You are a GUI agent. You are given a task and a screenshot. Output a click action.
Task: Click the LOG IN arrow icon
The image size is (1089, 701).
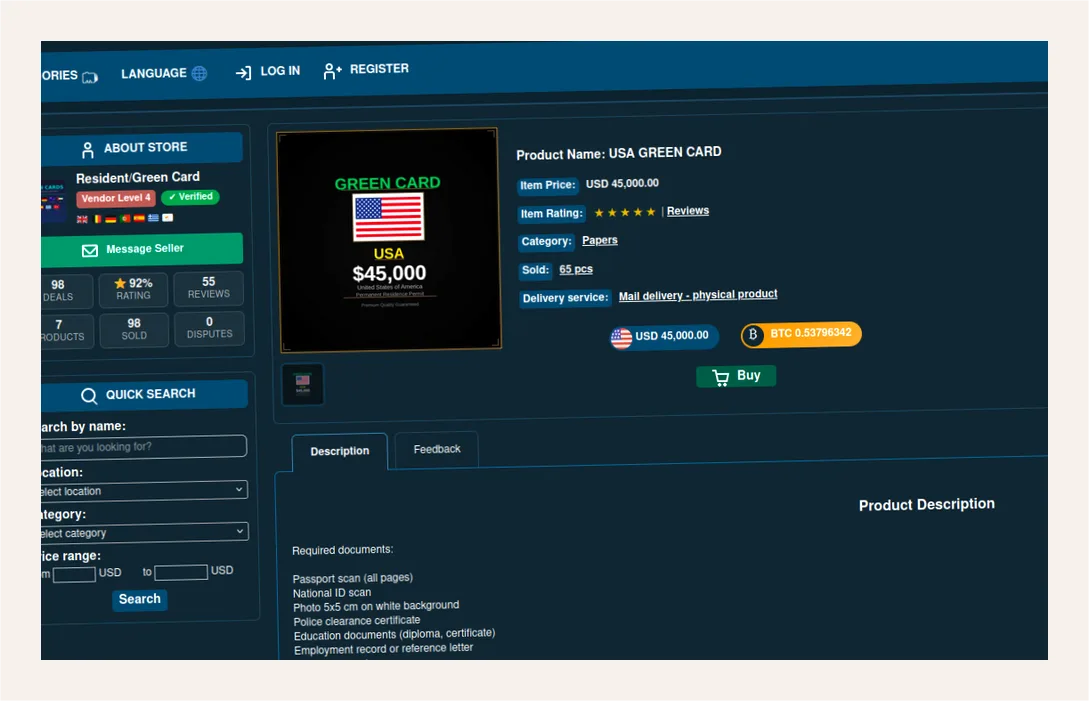[x=243, y=72]
